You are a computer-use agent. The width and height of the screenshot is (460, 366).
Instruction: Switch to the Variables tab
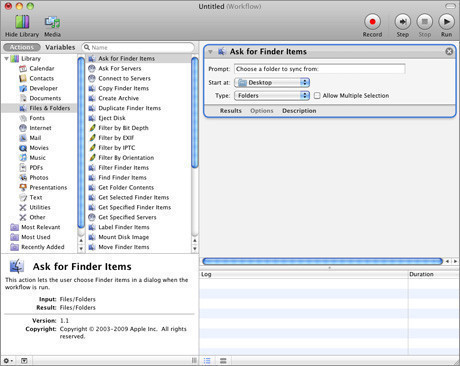[x=60, y=47]
